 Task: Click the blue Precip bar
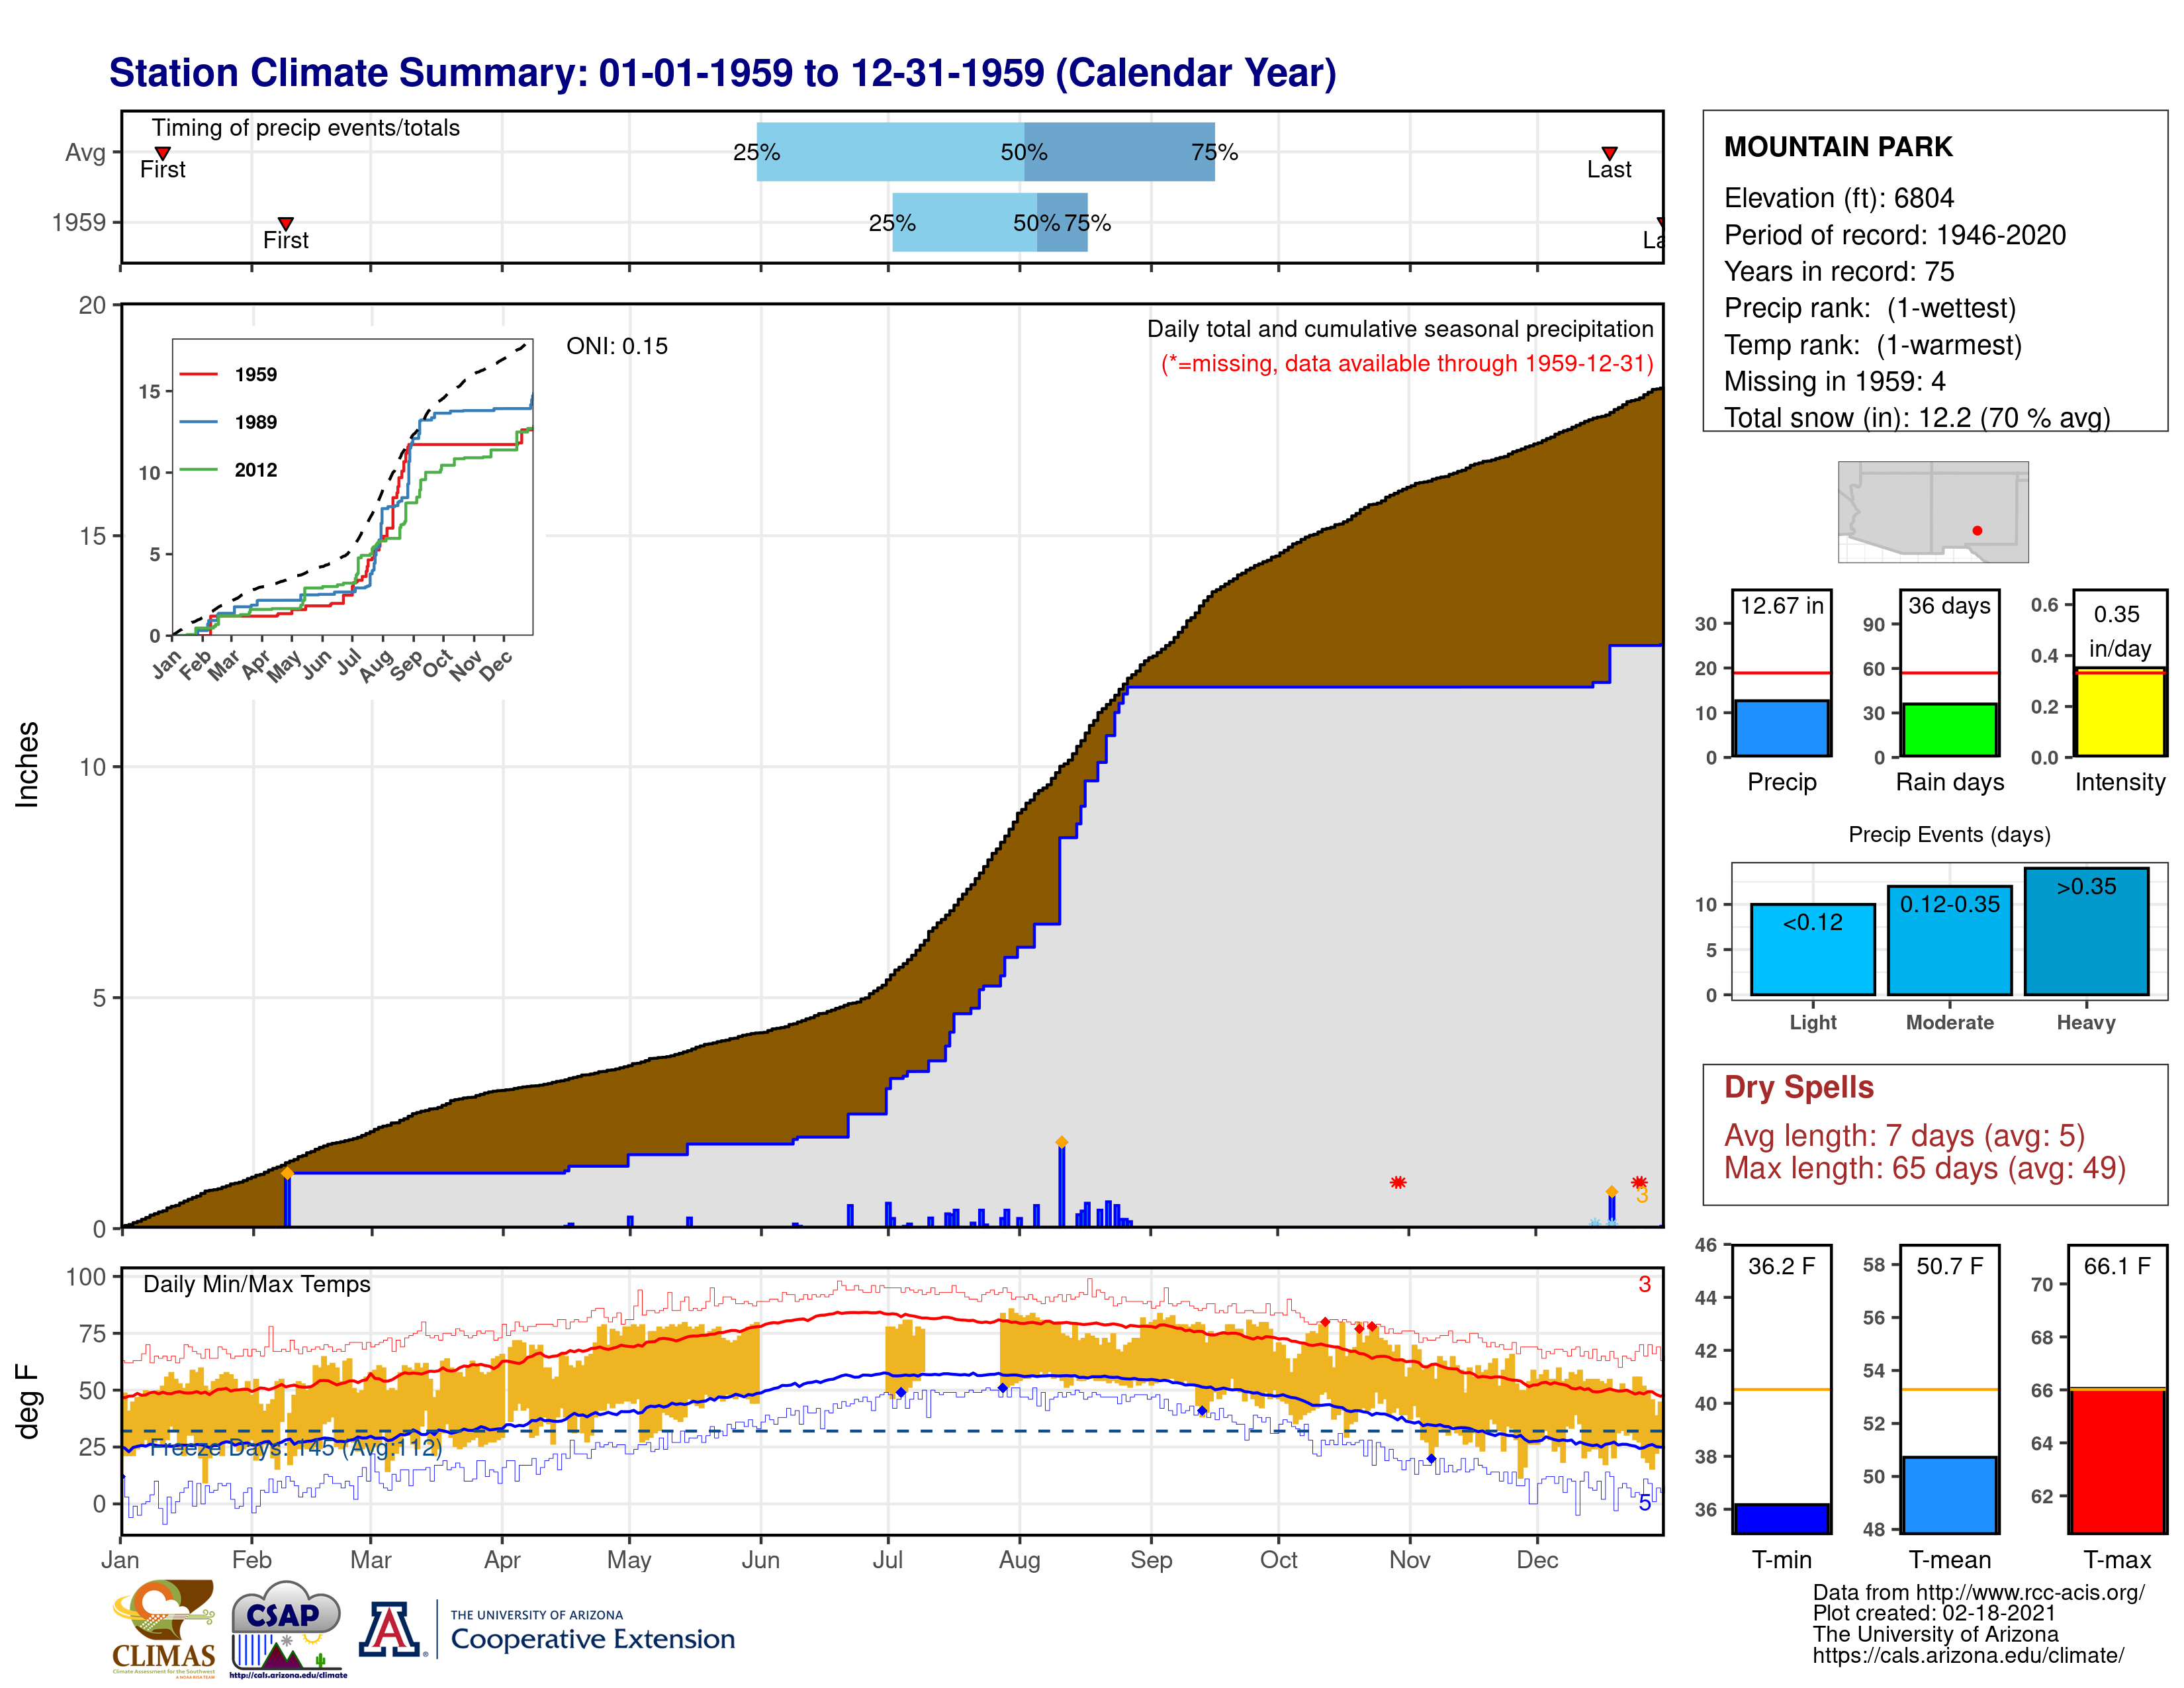pos(1781,728)
